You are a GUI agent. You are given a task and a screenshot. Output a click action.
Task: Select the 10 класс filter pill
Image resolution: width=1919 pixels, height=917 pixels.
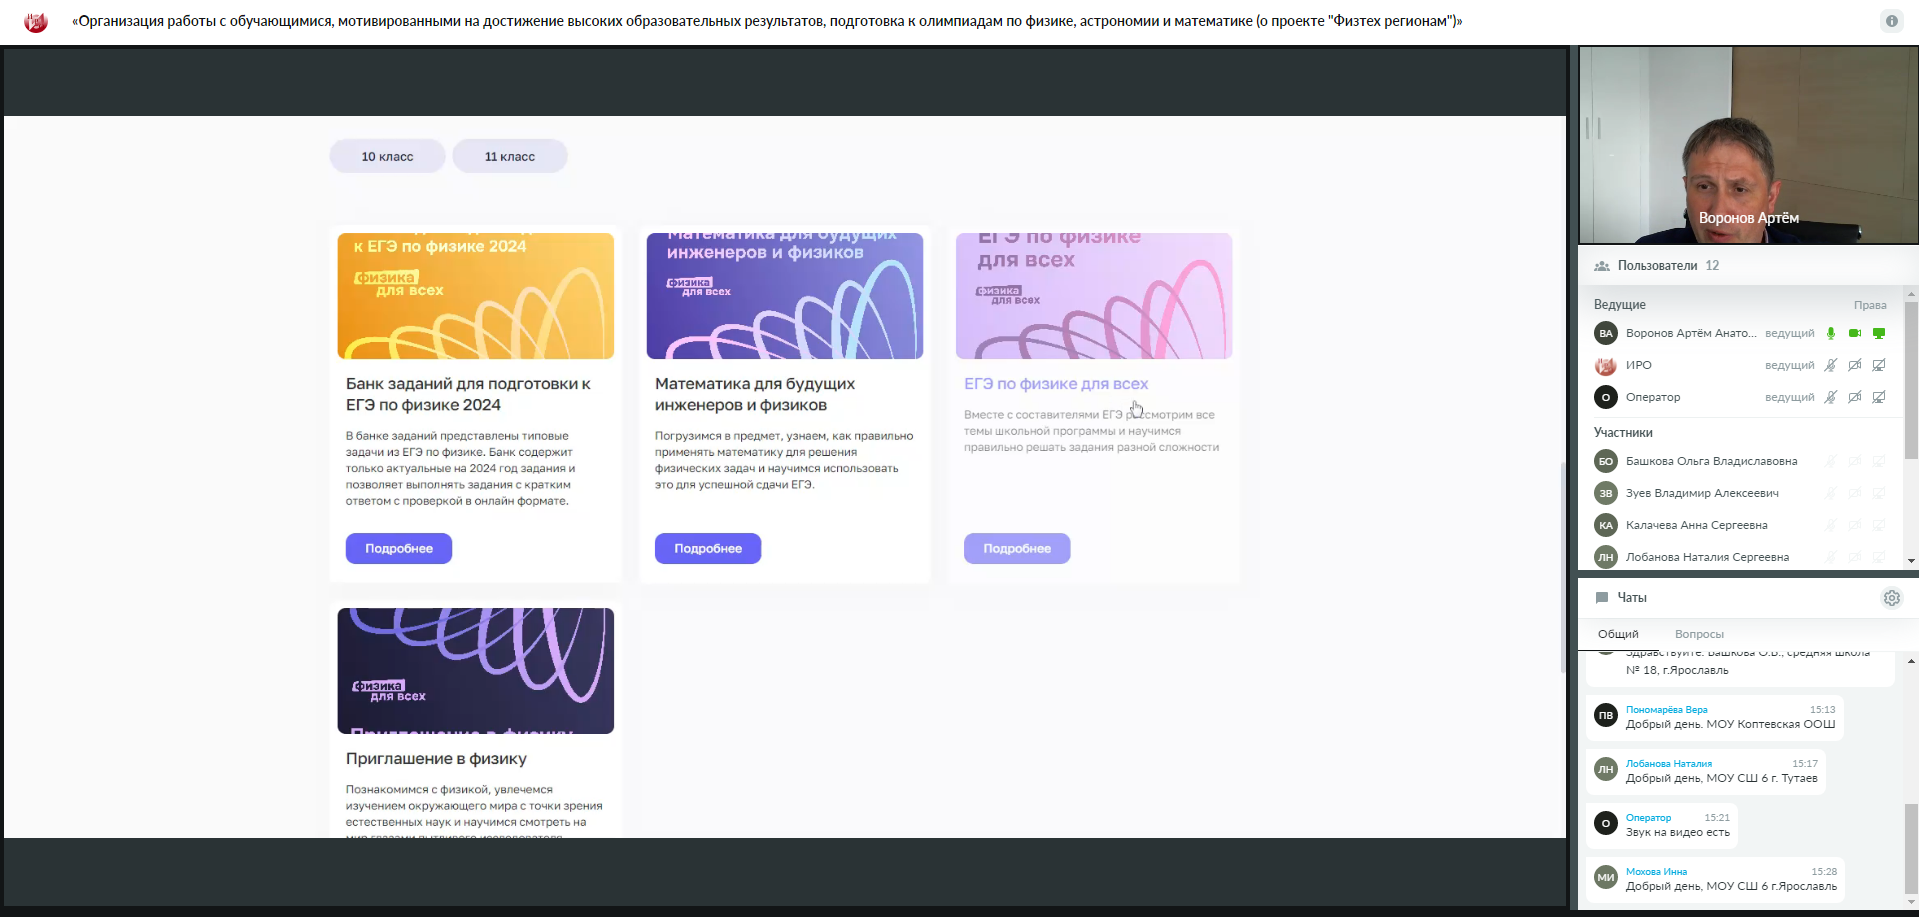point(387,156)
